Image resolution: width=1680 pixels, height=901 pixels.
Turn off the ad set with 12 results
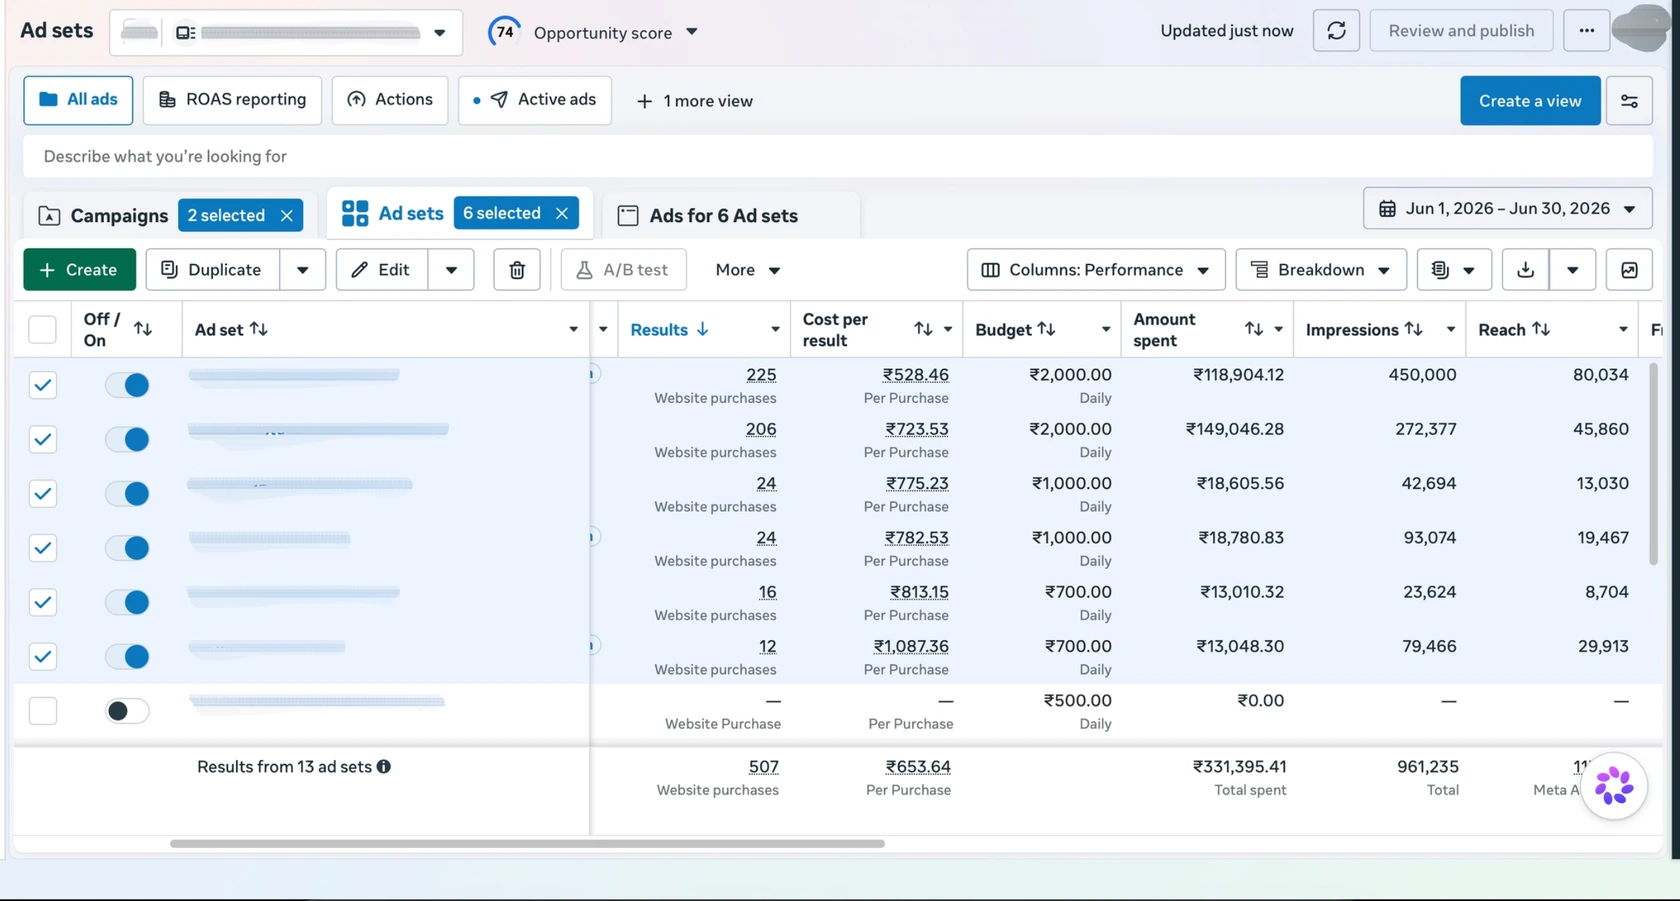127,657
